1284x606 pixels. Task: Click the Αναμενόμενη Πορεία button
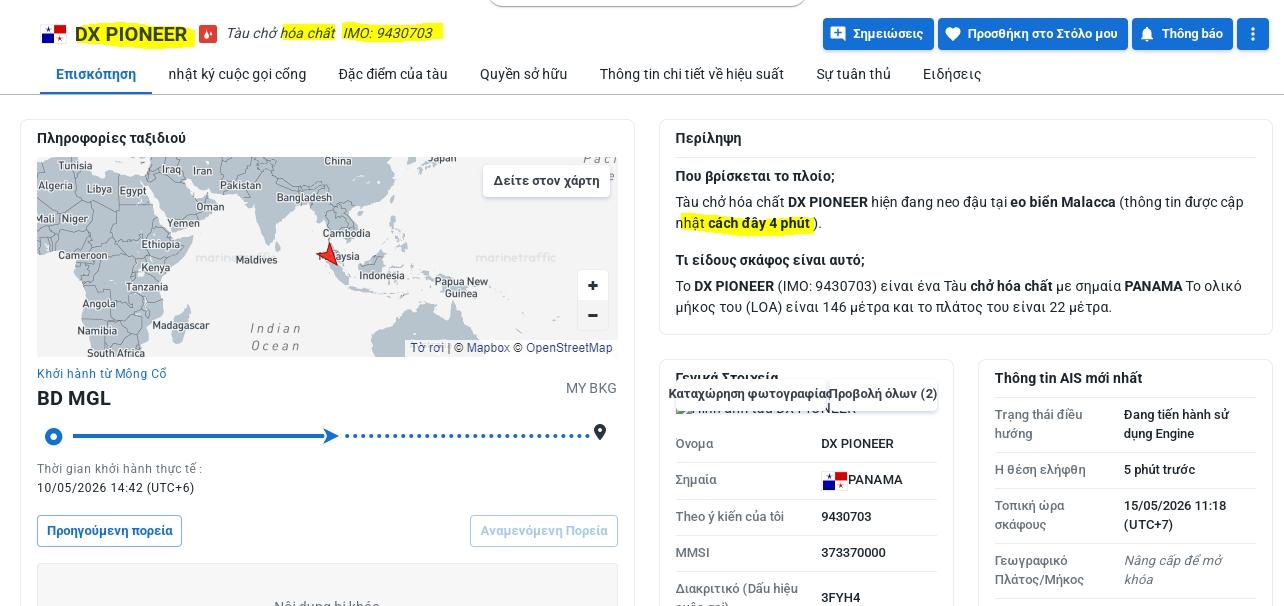[x=544, y=531]
